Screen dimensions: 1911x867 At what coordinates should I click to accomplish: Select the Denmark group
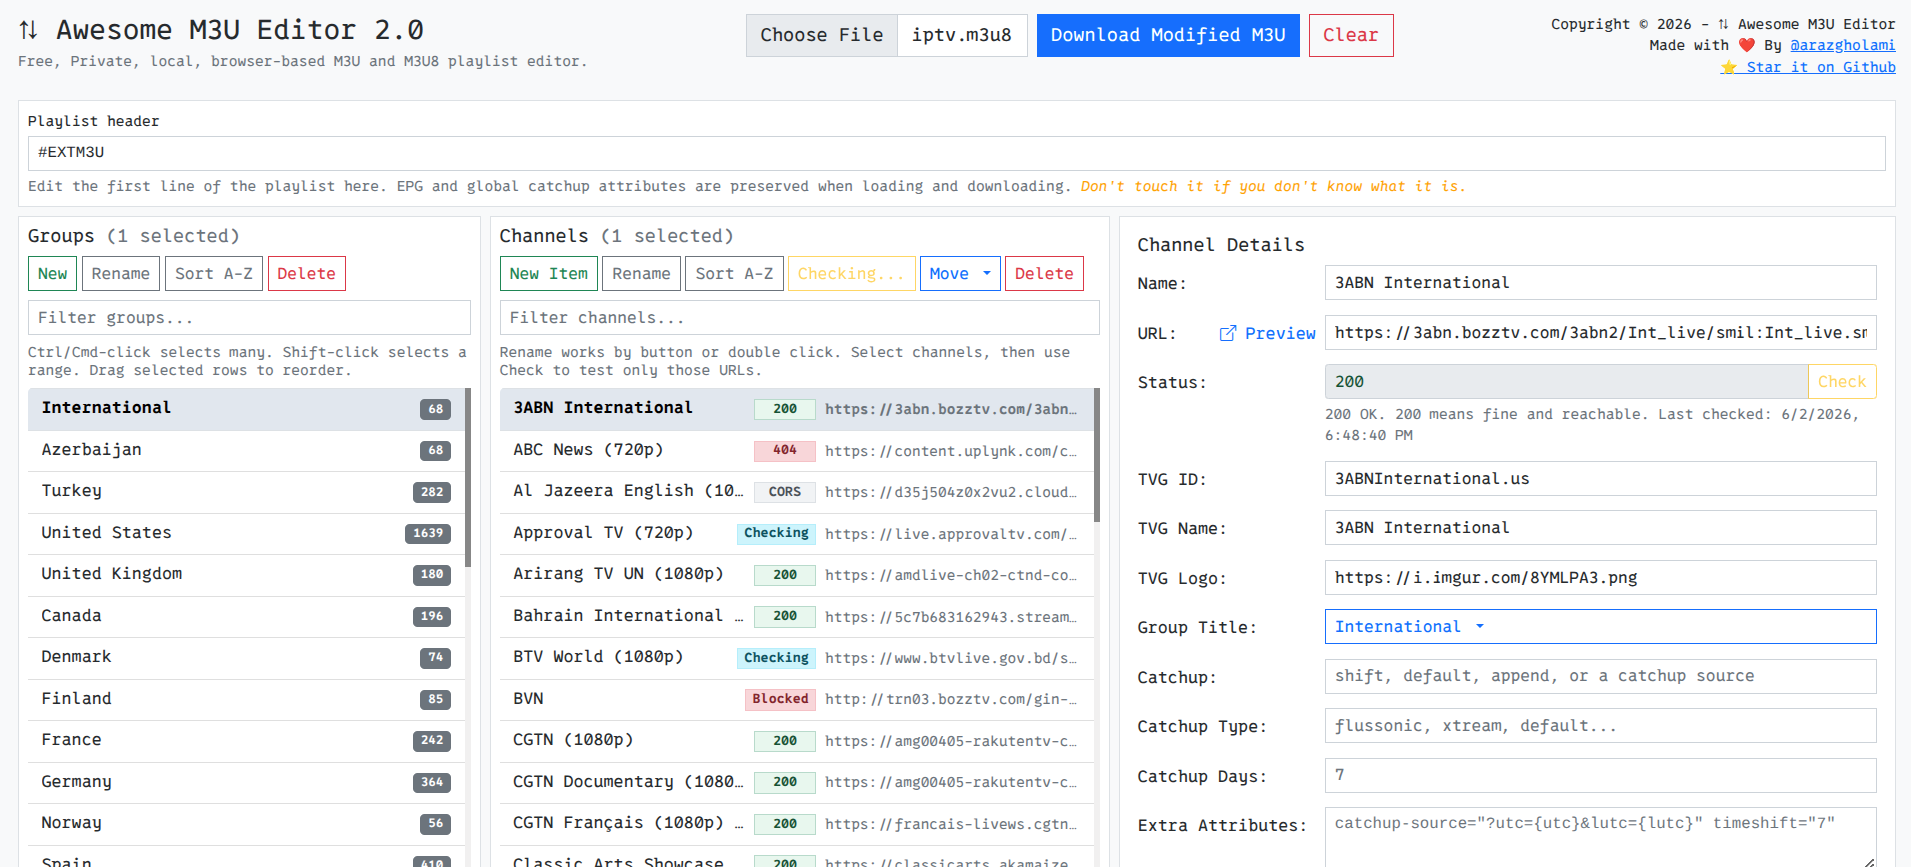pyautogui.click(x=246, y=657)
